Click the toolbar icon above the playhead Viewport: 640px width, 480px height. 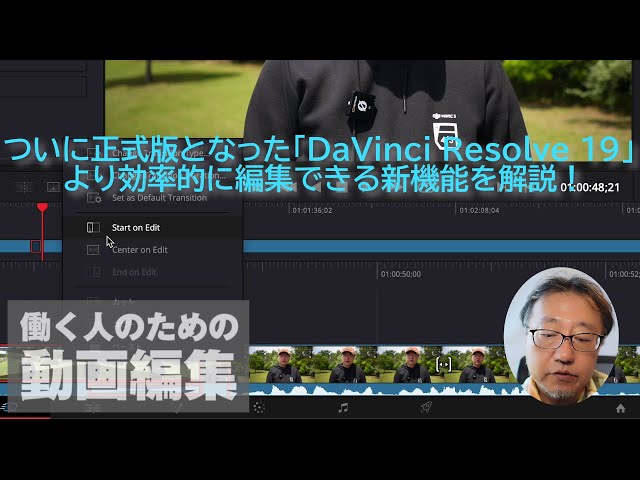pyautogui.click(x=52, y=187)
